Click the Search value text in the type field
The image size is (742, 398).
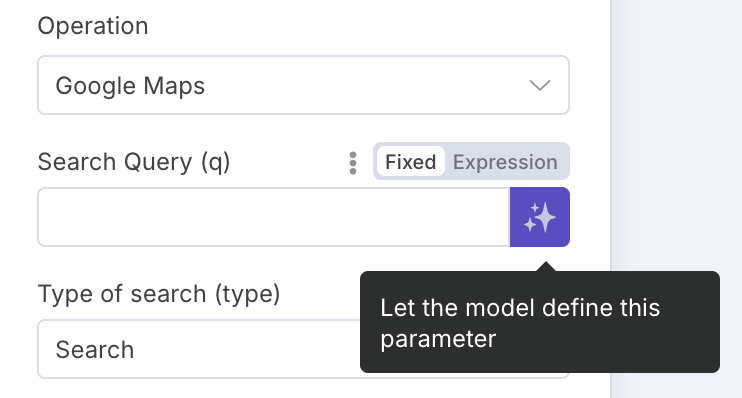95,350
